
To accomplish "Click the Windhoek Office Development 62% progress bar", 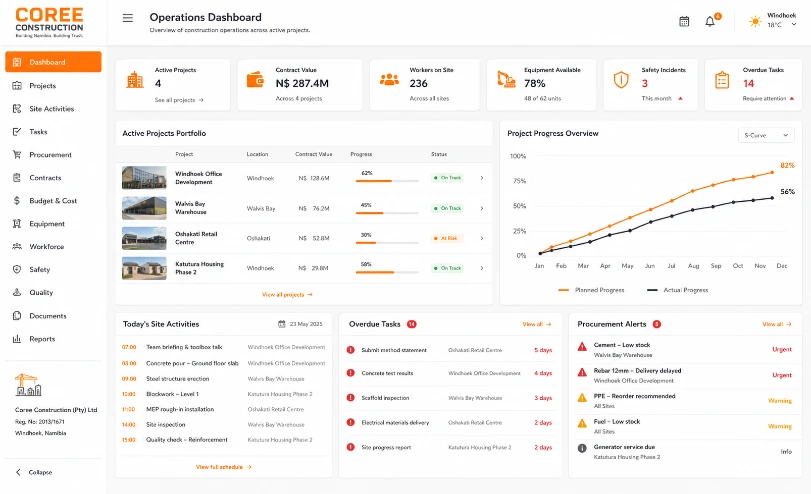I will (x=387, y=181).
